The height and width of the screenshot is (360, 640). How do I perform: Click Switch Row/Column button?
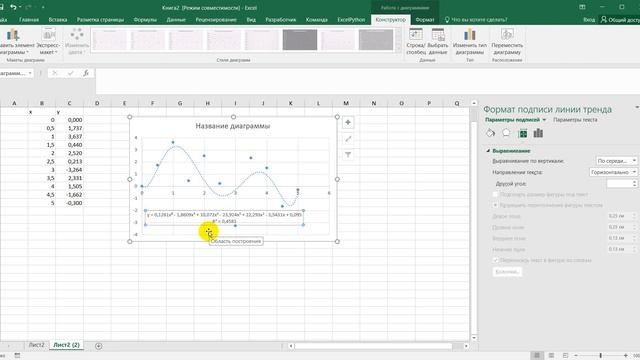tap(416, 42)
